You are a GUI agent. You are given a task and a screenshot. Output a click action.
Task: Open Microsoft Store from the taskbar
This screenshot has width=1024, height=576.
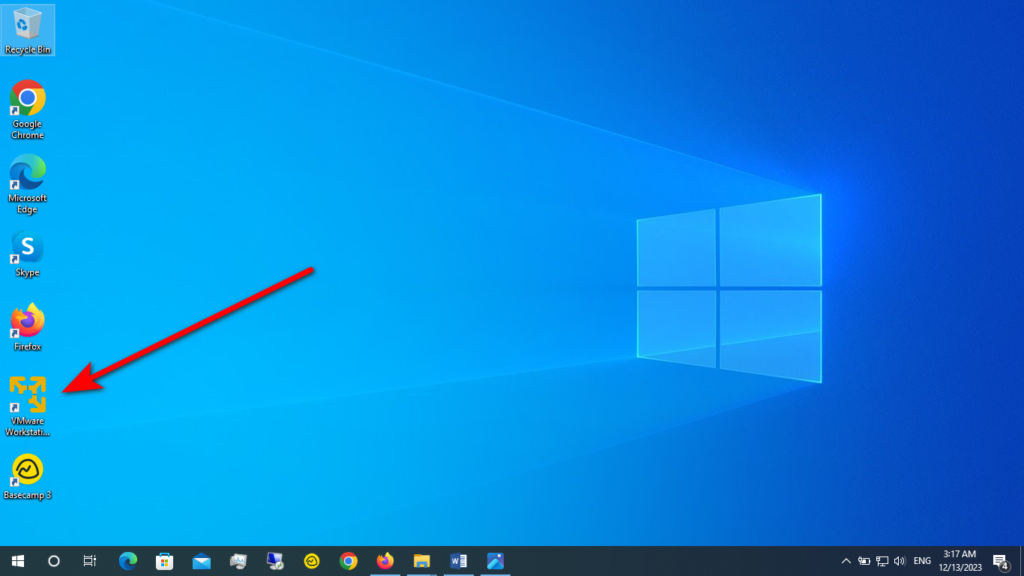tap(165, 561)
